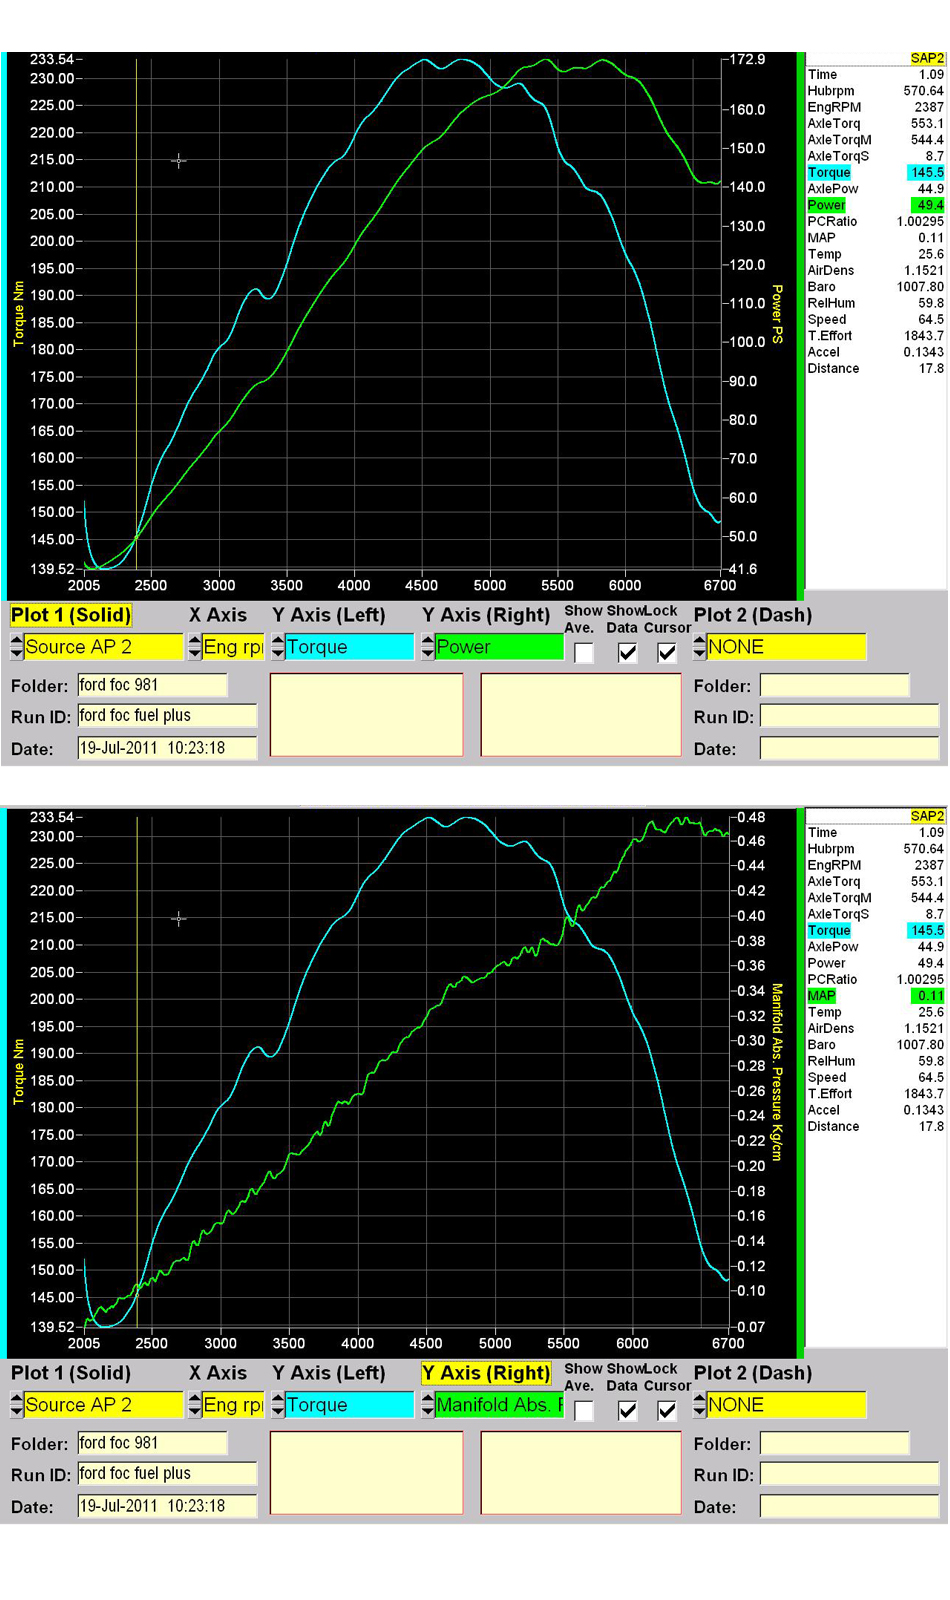Step the Eng rpm X Axis selector in Power plot panel
Screen dimensions: 950x1600
pyautogui.click(x=195, y=647)
